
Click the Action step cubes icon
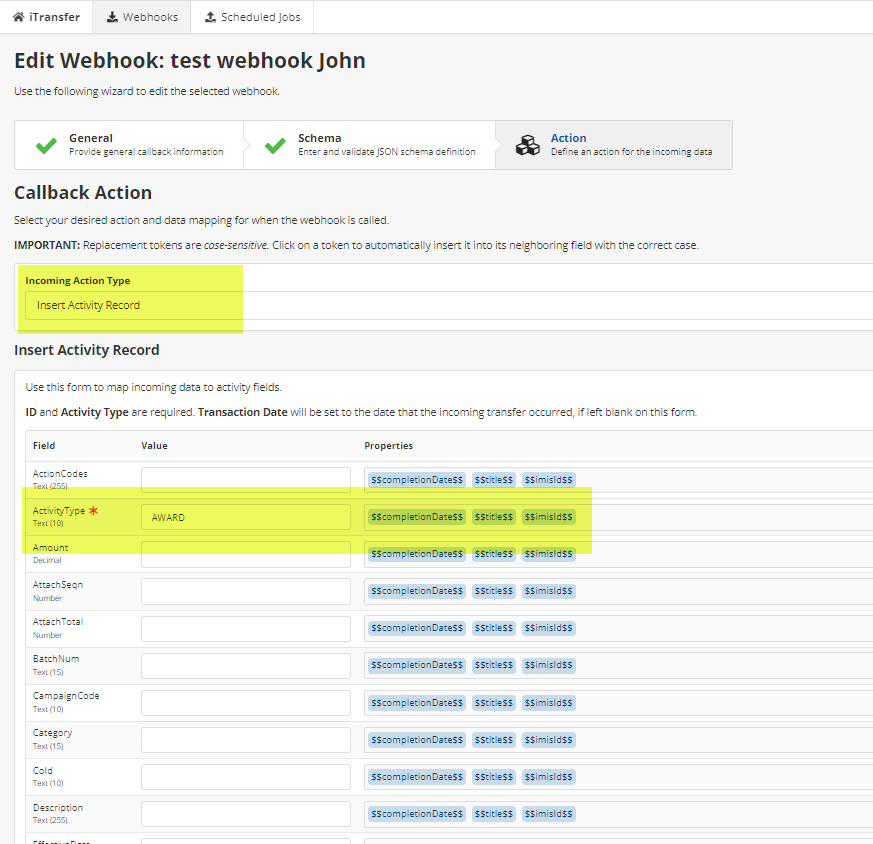pos(527,146)
